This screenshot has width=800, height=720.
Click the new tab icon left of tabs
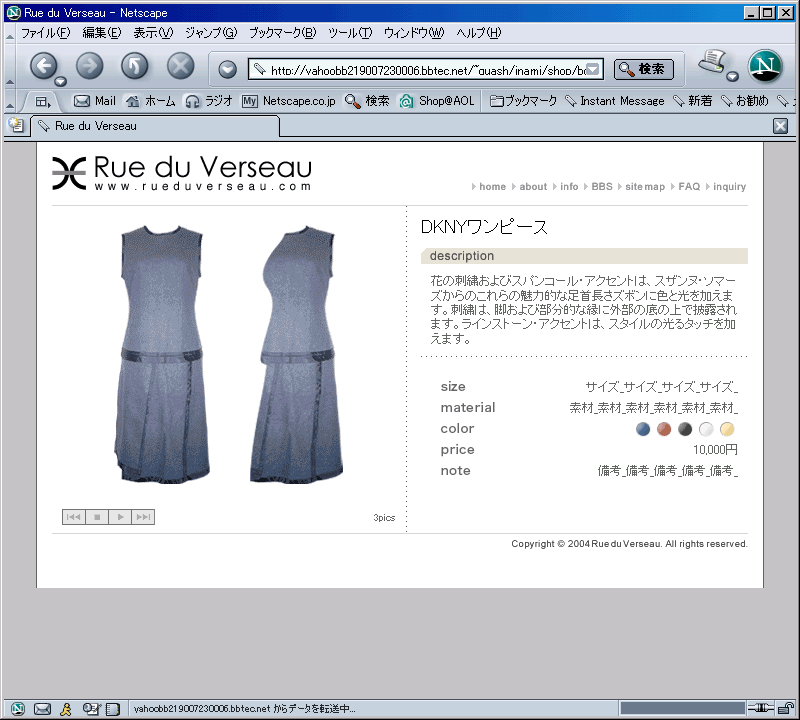click(16, 125)
